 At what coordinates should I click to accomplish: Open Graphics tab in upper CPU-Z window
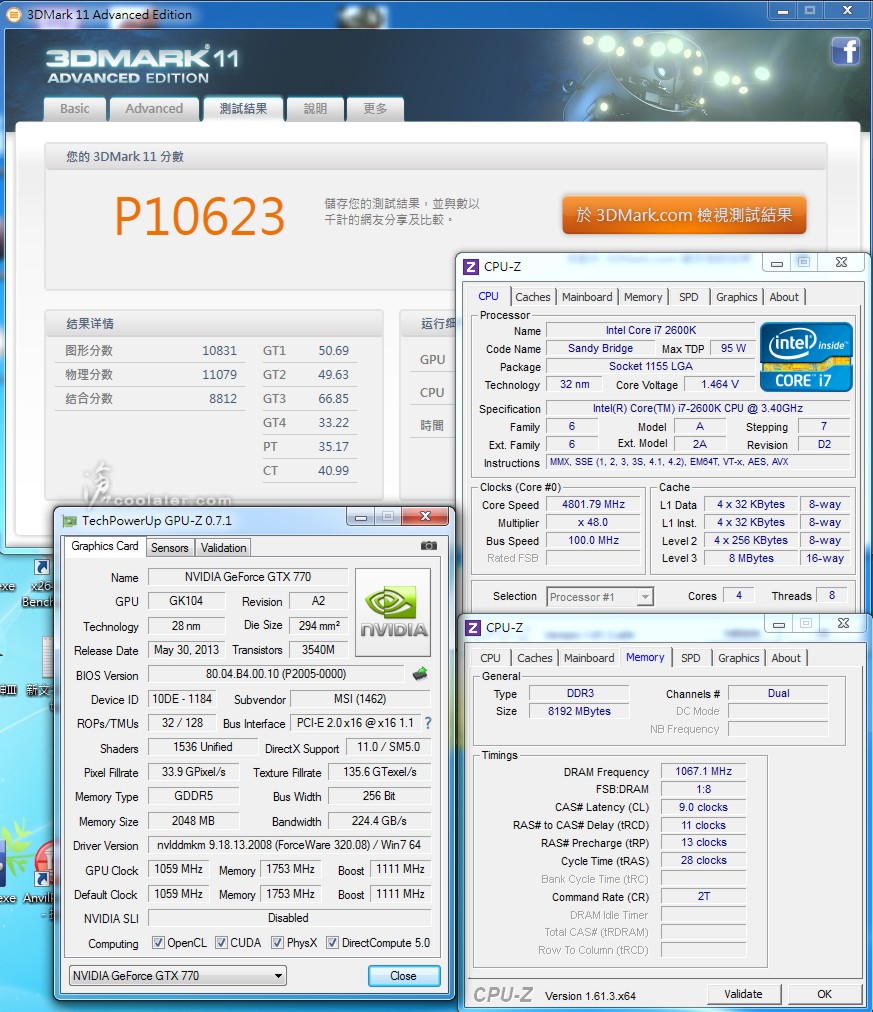(737, 297)
